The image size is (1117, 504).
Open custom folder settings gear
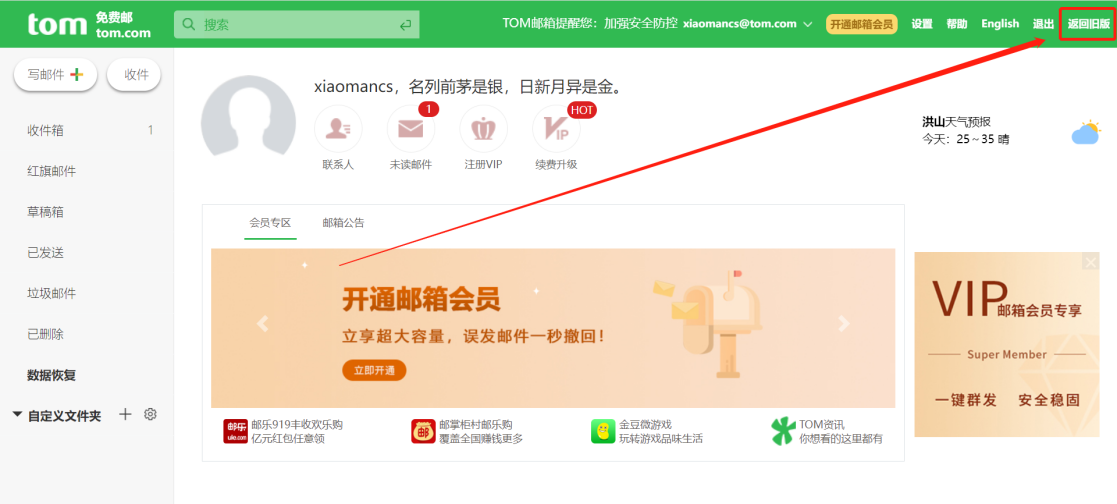click(150, 414)
